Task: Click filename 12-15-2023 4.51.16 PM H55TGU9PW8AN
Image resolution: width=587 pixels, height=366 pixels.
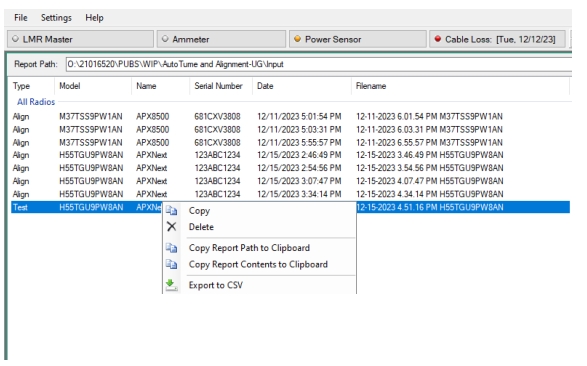Action: pos(430,207)
